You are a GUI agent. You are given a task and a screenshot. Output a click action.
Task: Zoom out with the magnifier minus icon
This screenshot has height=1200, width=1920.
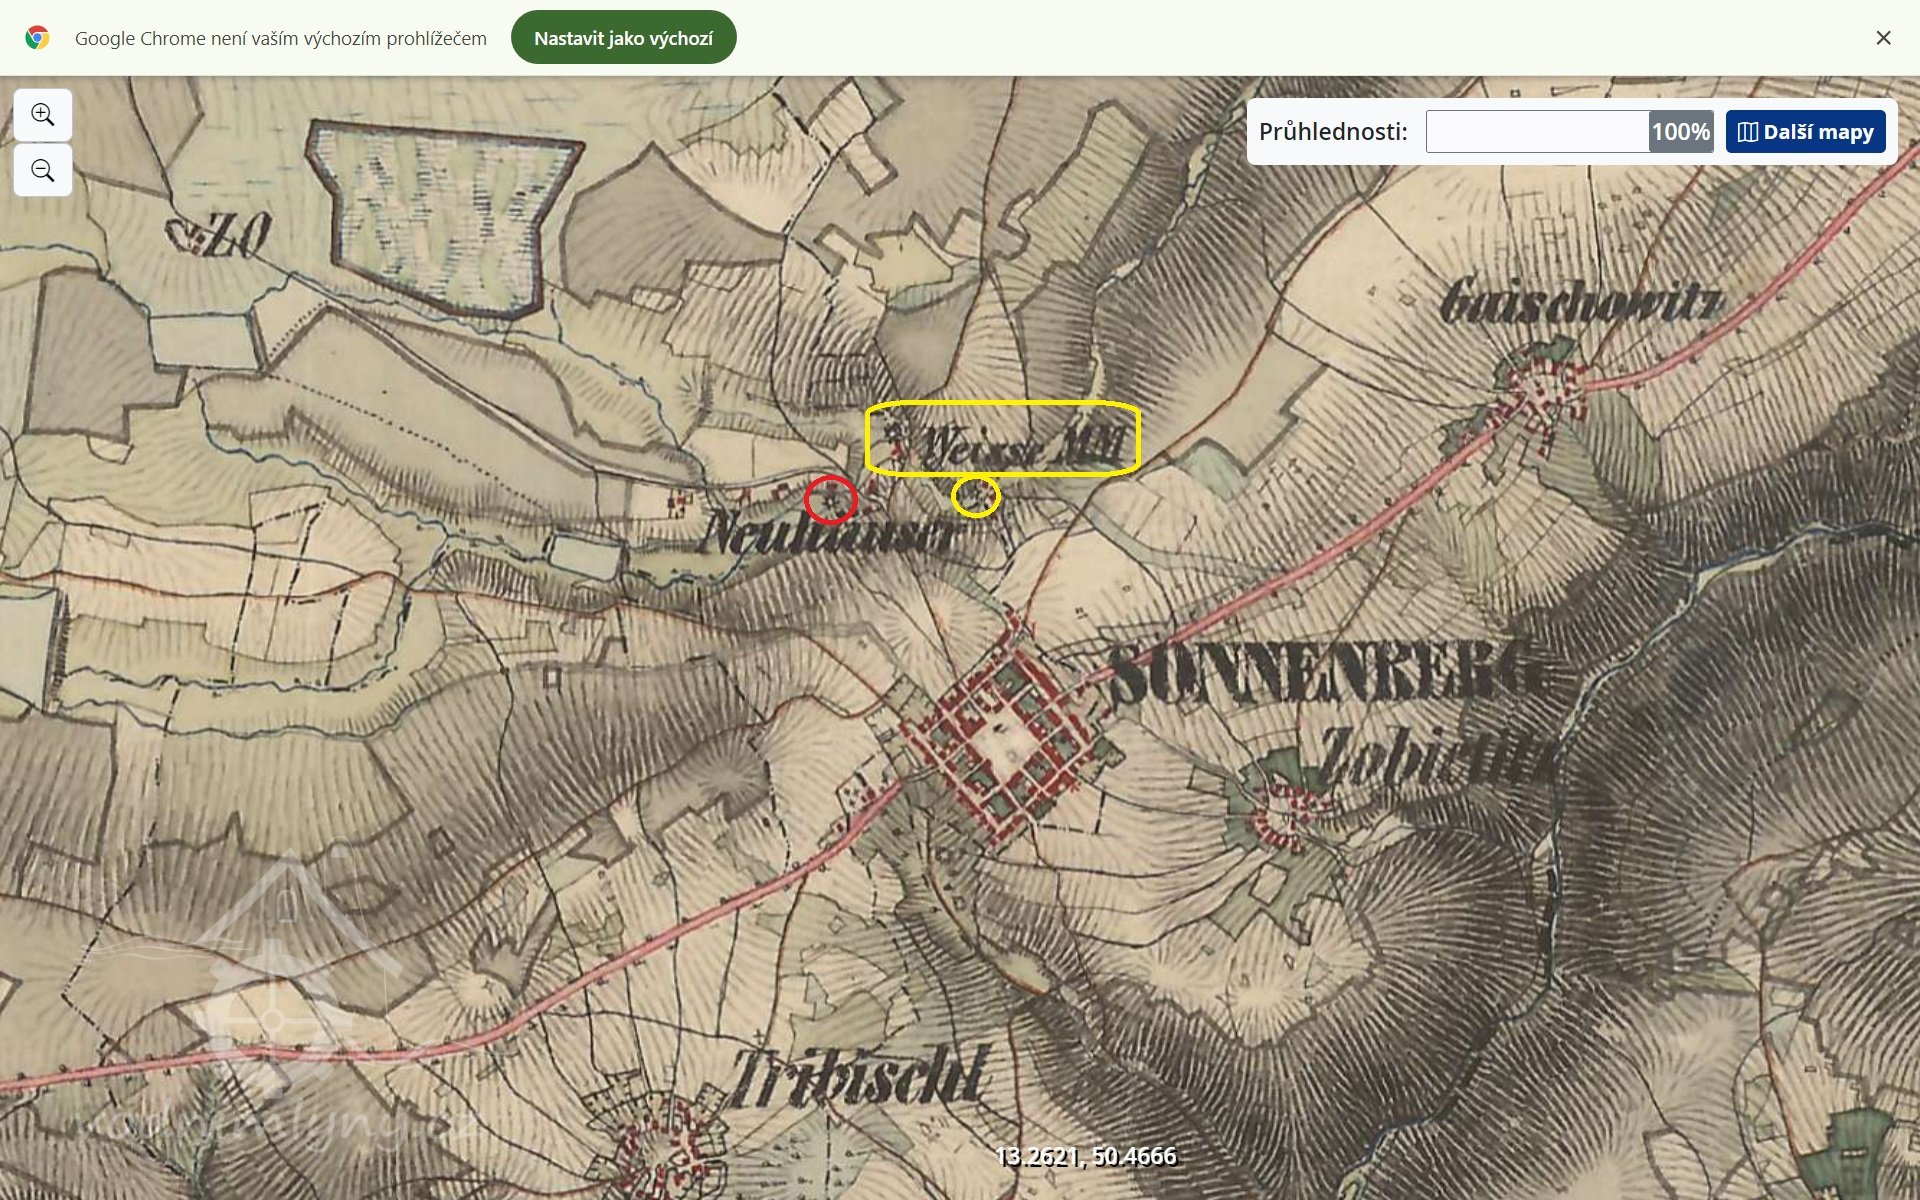click(x=42, y=171)
